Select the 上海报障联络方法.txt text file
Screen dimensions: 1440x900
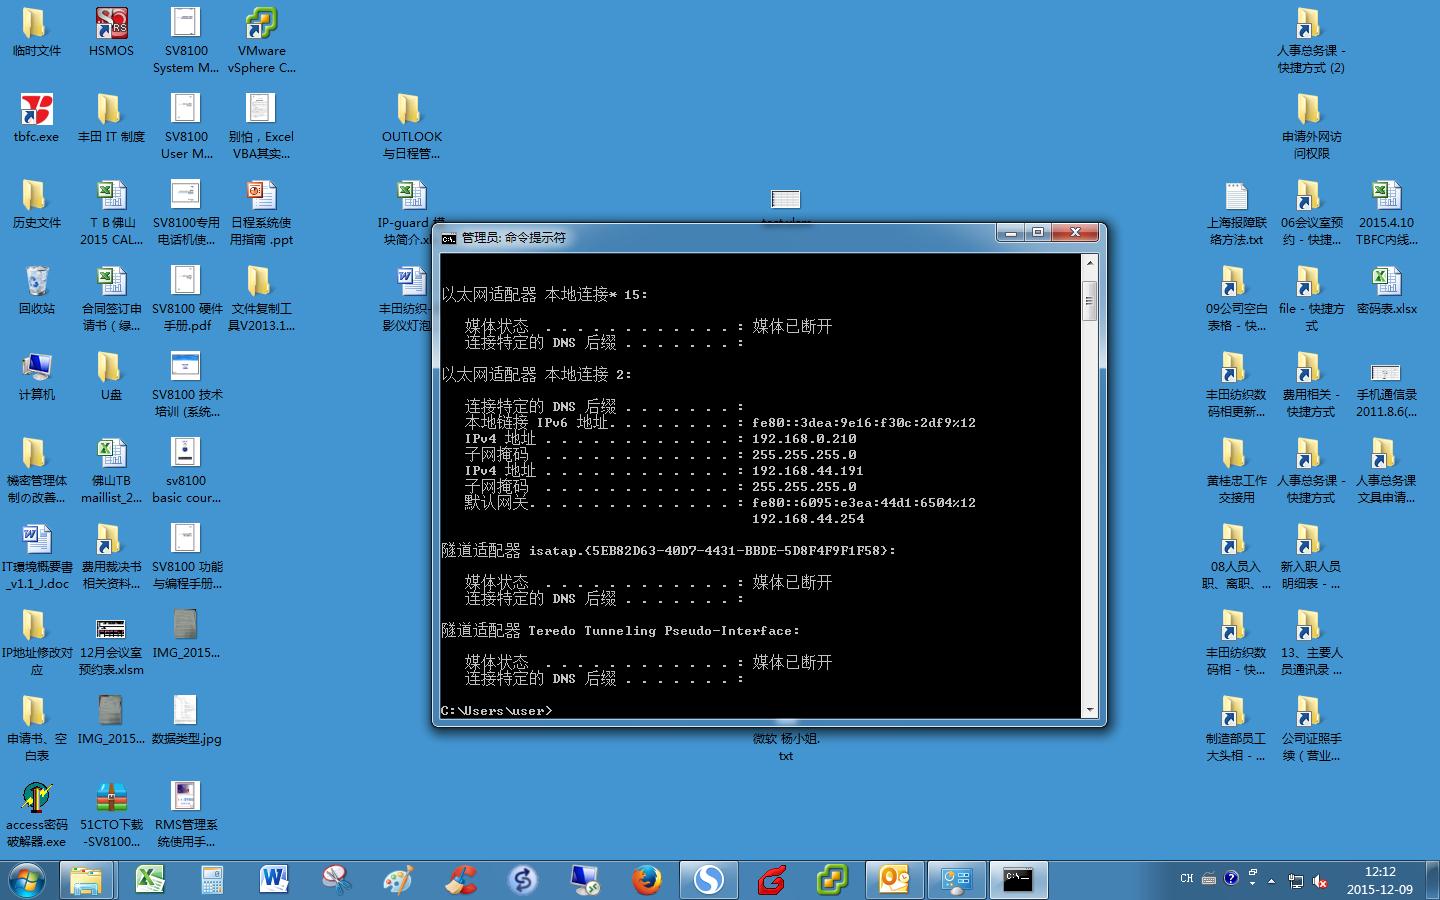click(x=1236, y=212)
